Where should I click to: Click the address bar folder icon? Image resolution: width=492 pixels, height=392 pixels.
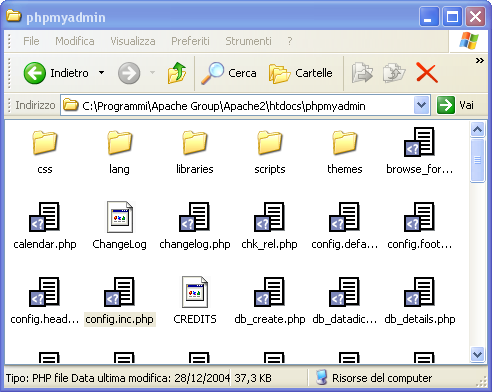(71, 105)
